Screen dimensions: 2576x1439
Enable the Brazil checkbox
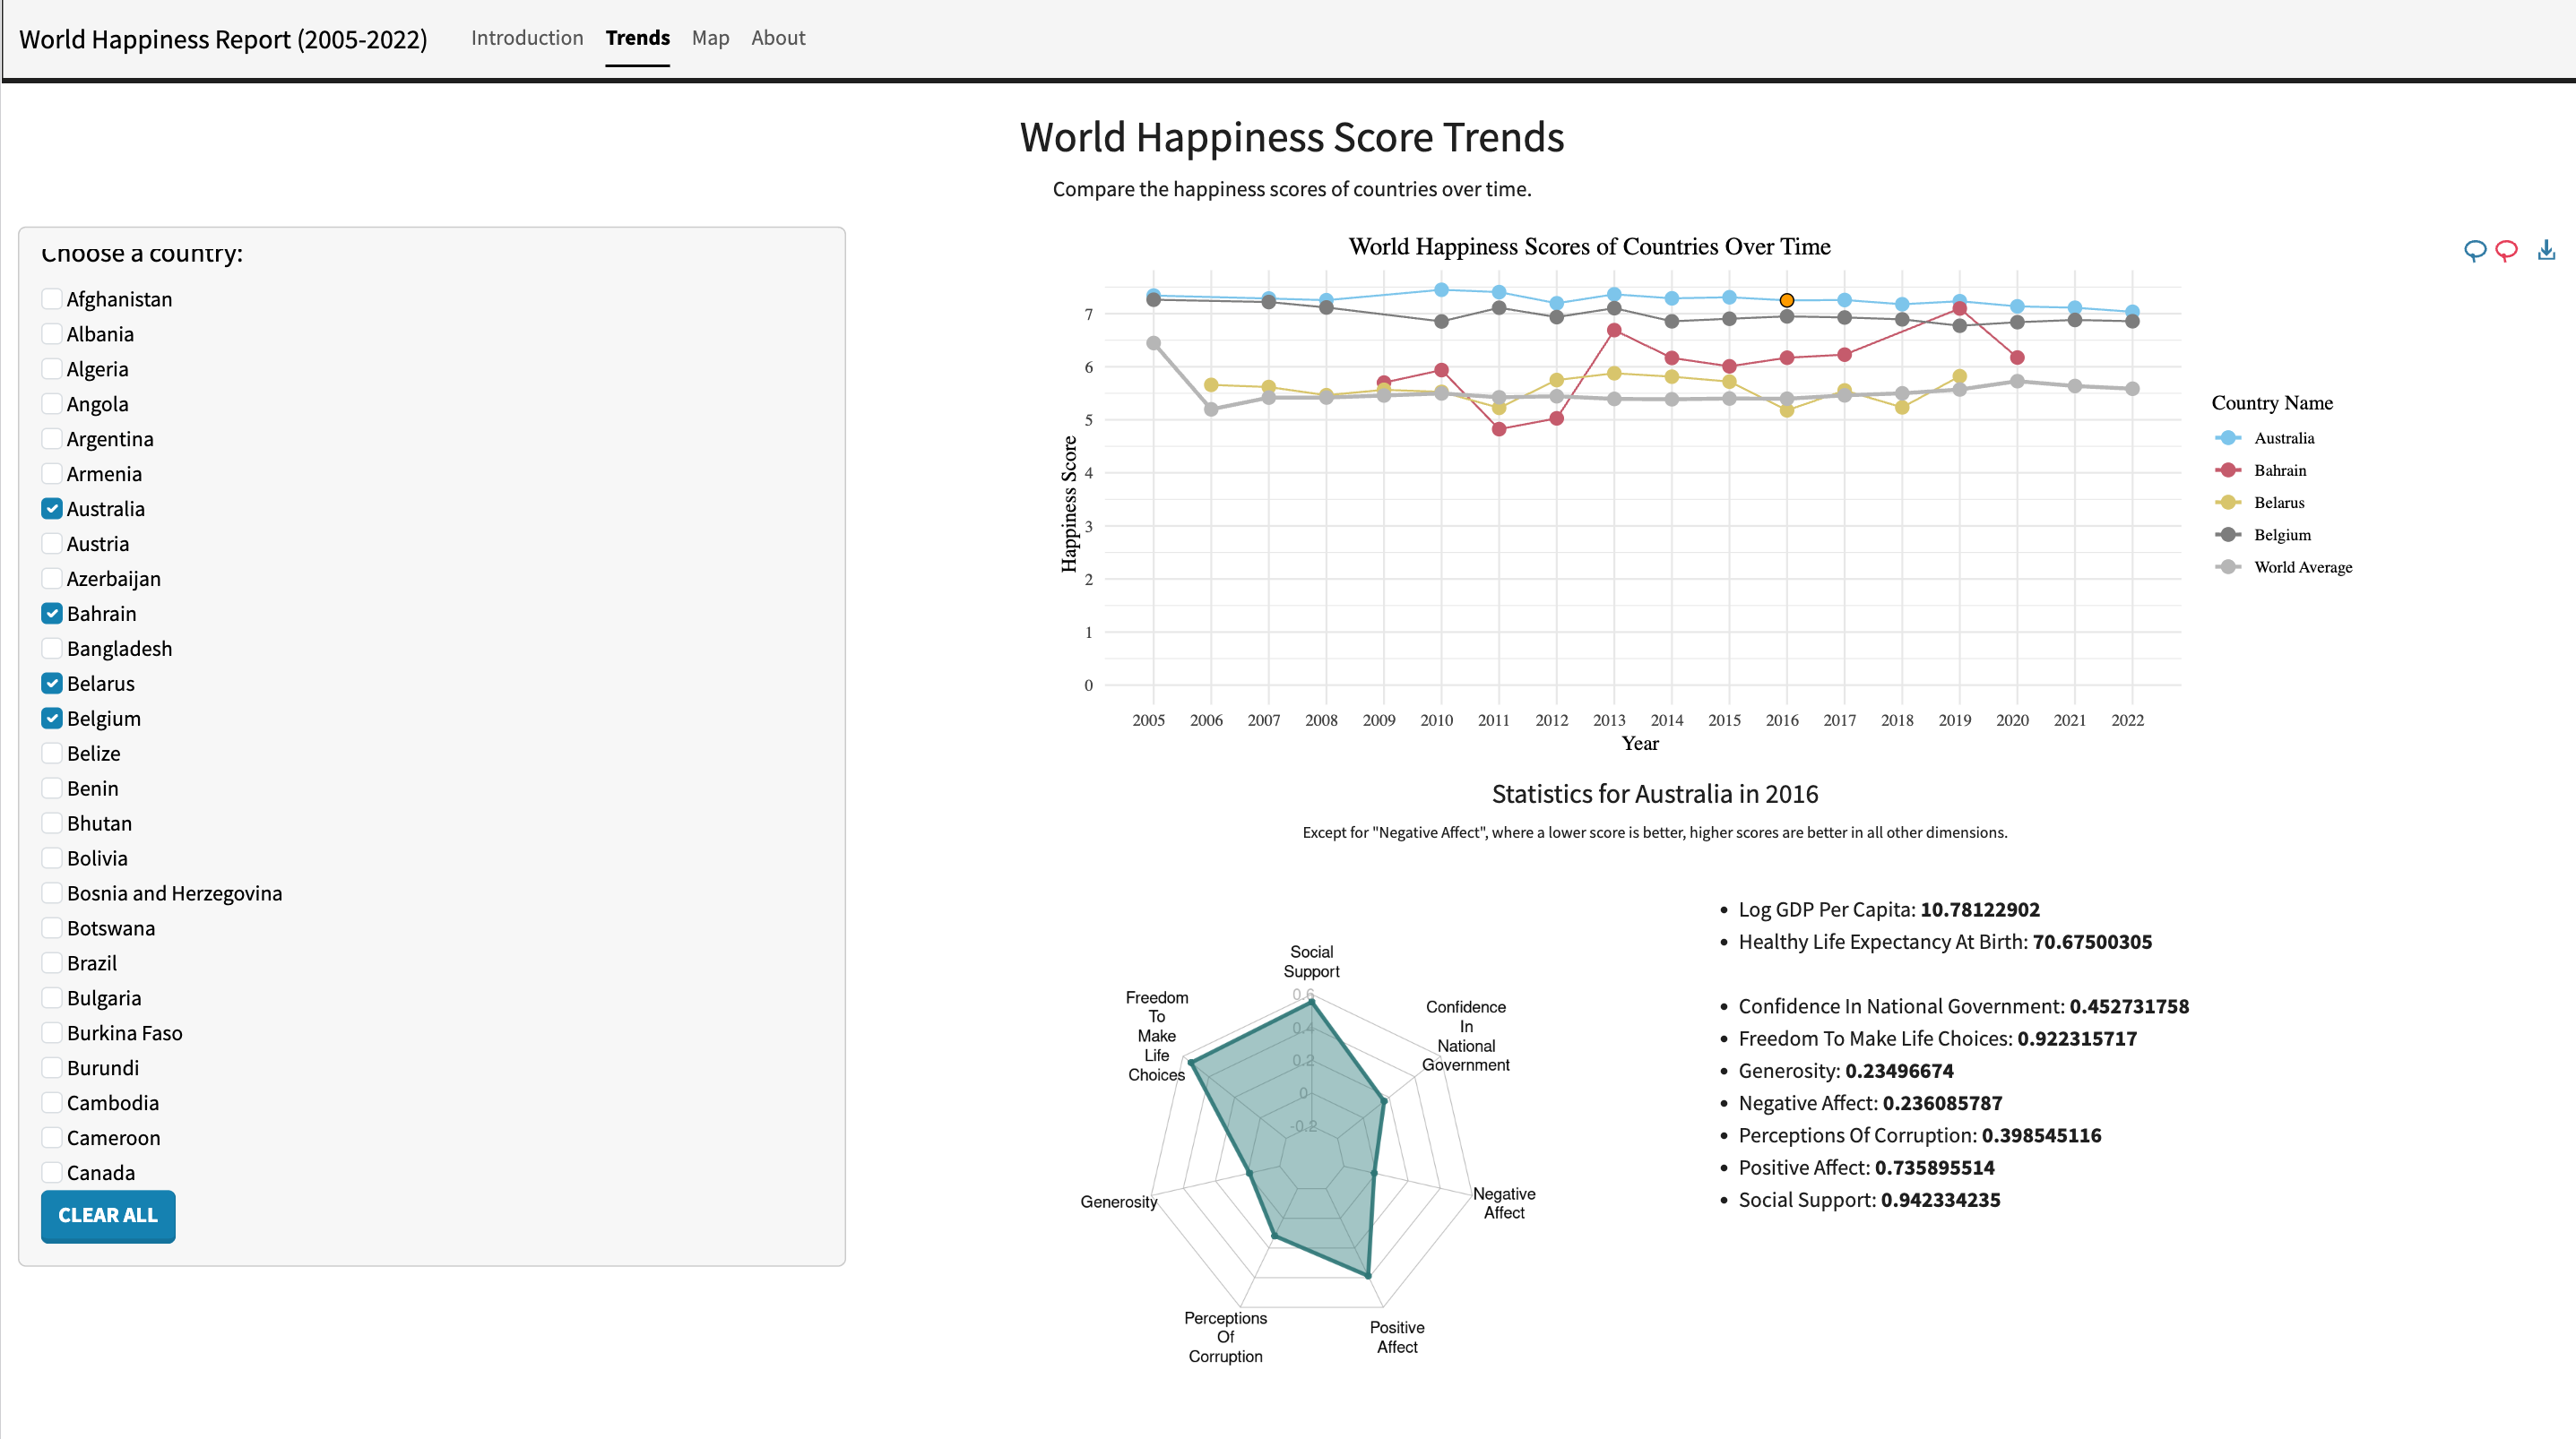click(52, 962)
